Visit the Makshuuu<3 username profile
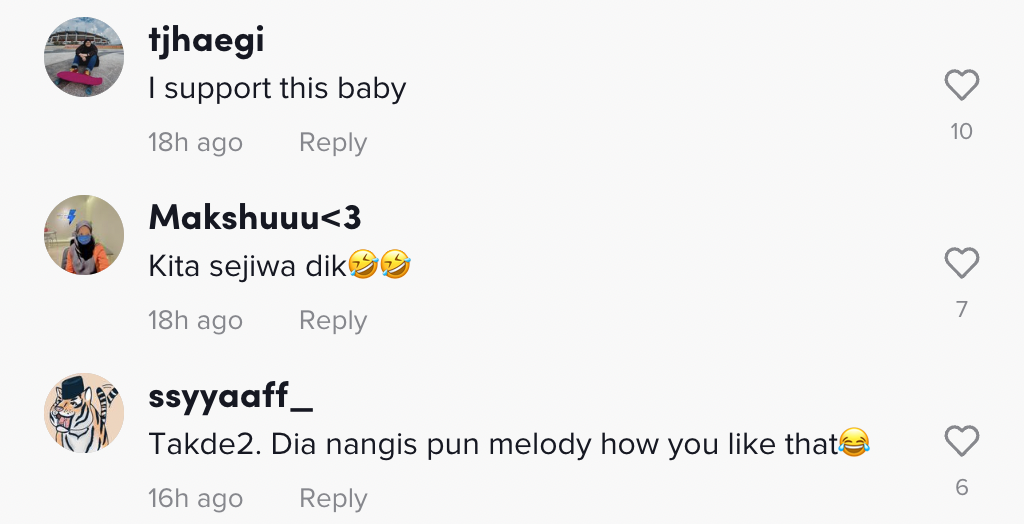 coord(255,217)
